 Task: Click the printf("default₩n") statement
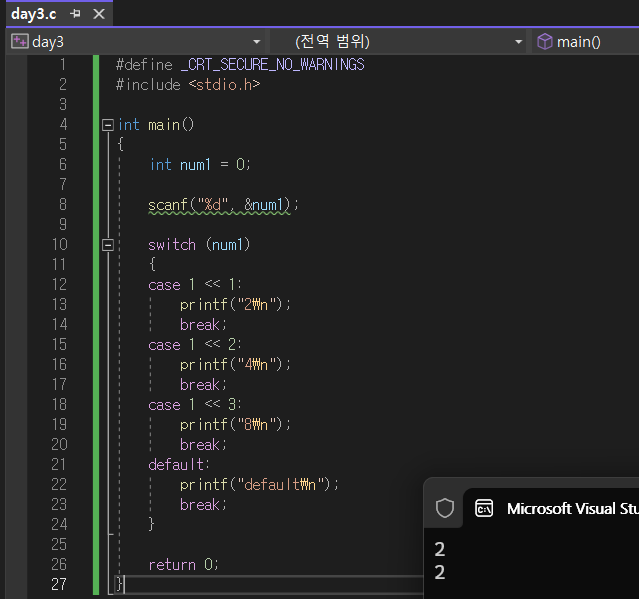click(x=259, y=484)
